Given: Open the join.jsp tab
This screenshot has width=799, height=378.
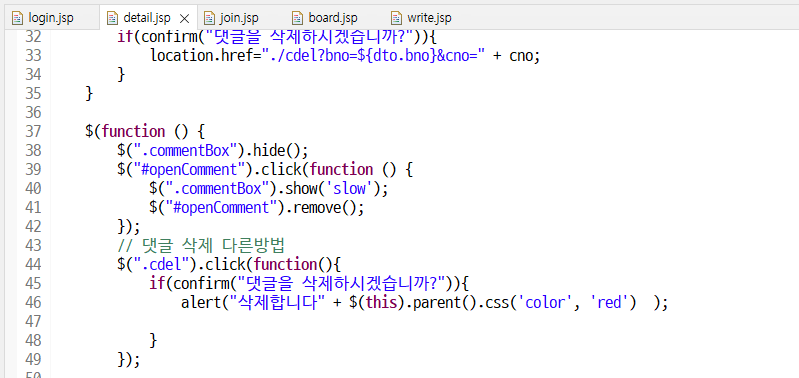Looking at the screenshot, I should click(239, 18).
